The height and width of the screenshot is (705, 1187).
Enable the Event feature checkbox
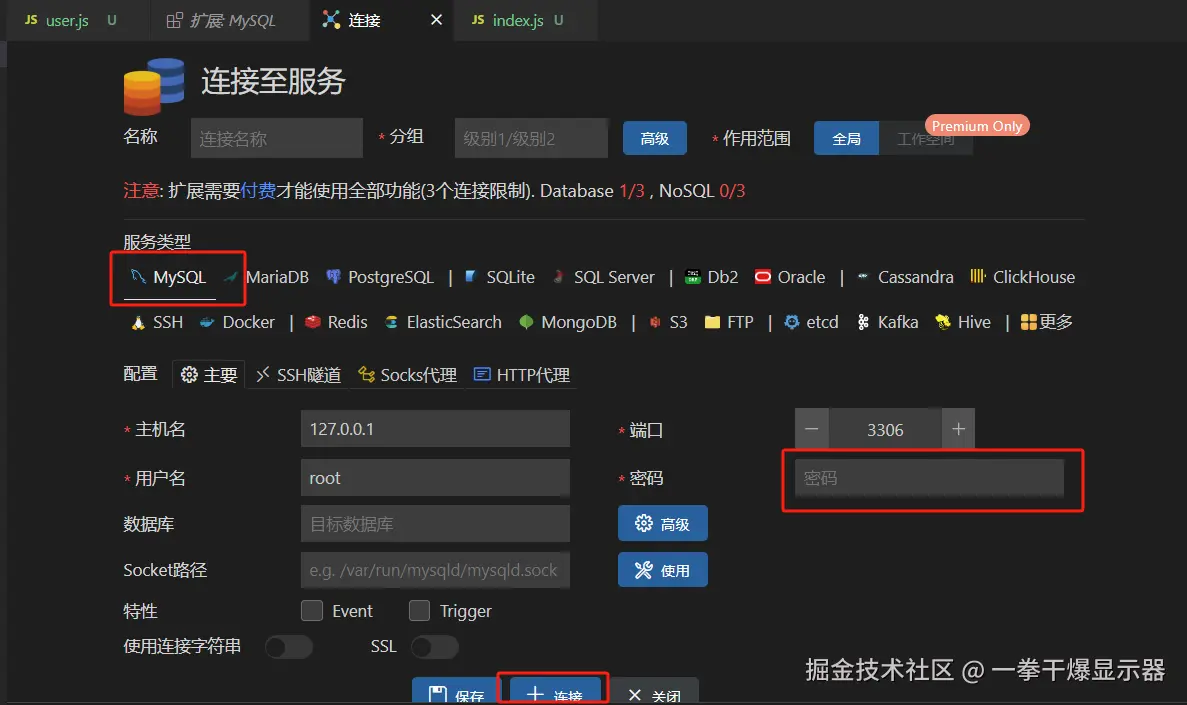click(x=312, y=610)
